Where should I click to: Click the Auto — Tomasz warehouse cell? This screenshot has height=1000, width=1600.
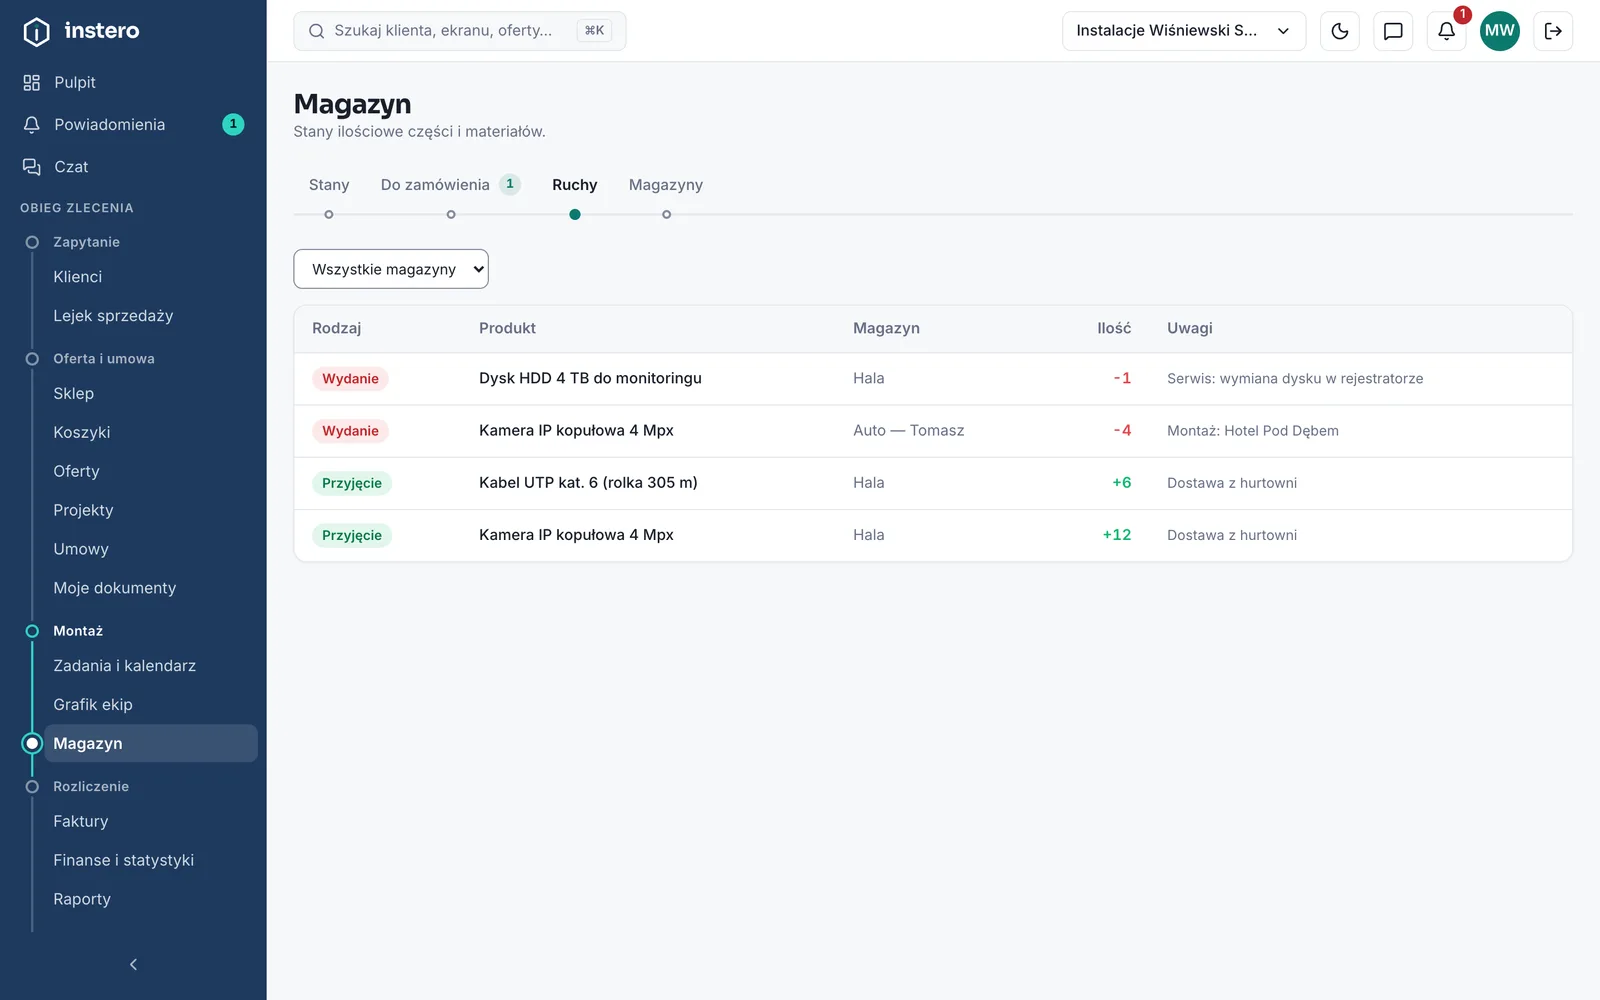tap(909, 431)
